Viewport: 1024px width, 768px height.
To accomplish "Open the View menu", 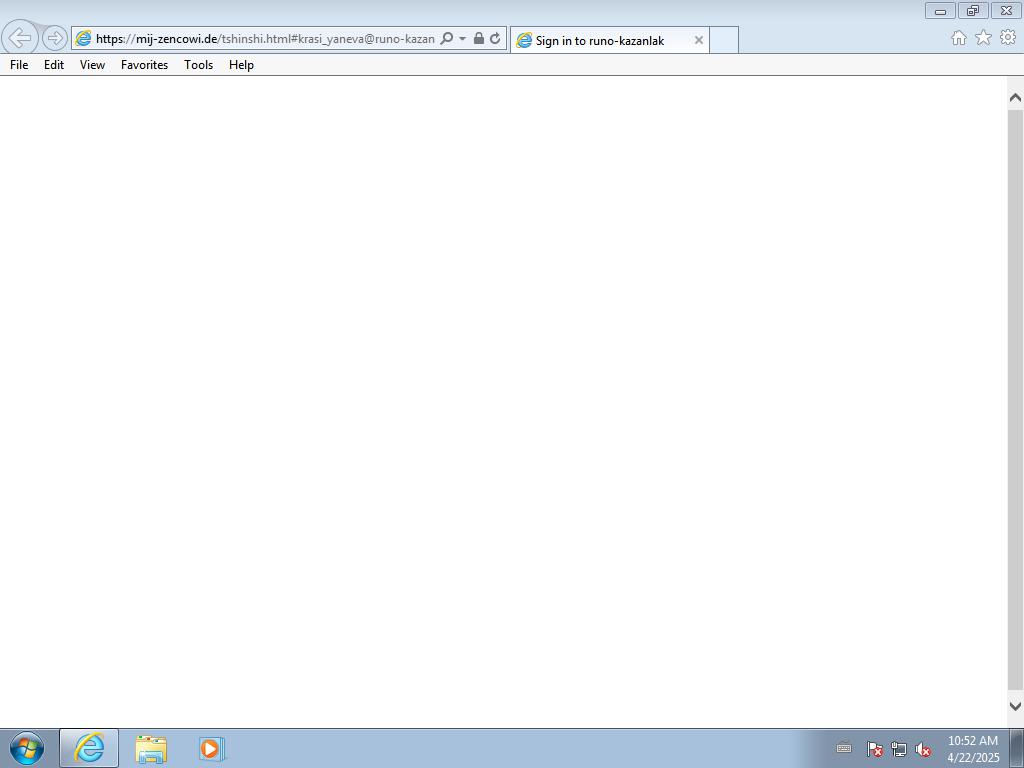I will (x=92, y=65).
